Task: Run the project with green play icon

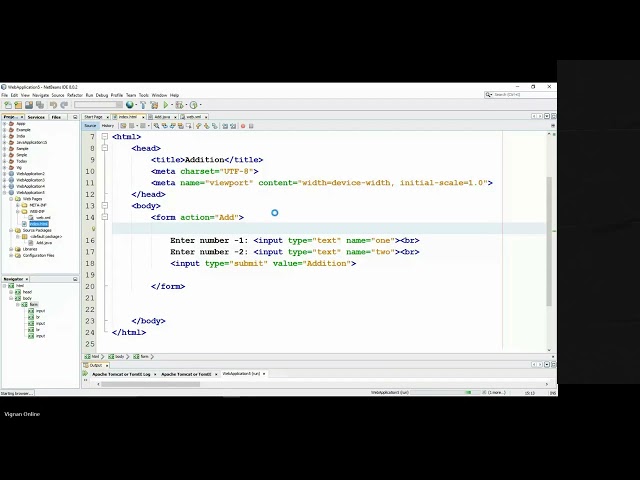Action: pyautogui.click(x=166, y=105)
